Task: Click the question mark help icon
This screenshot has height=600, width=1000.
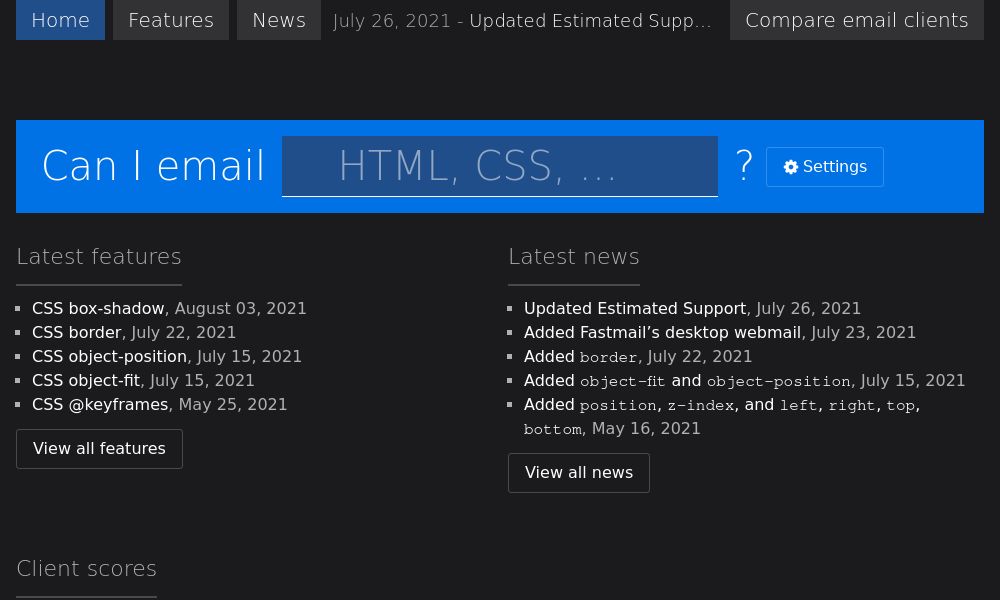Action: pyautogui.click(x=744, y=166)
